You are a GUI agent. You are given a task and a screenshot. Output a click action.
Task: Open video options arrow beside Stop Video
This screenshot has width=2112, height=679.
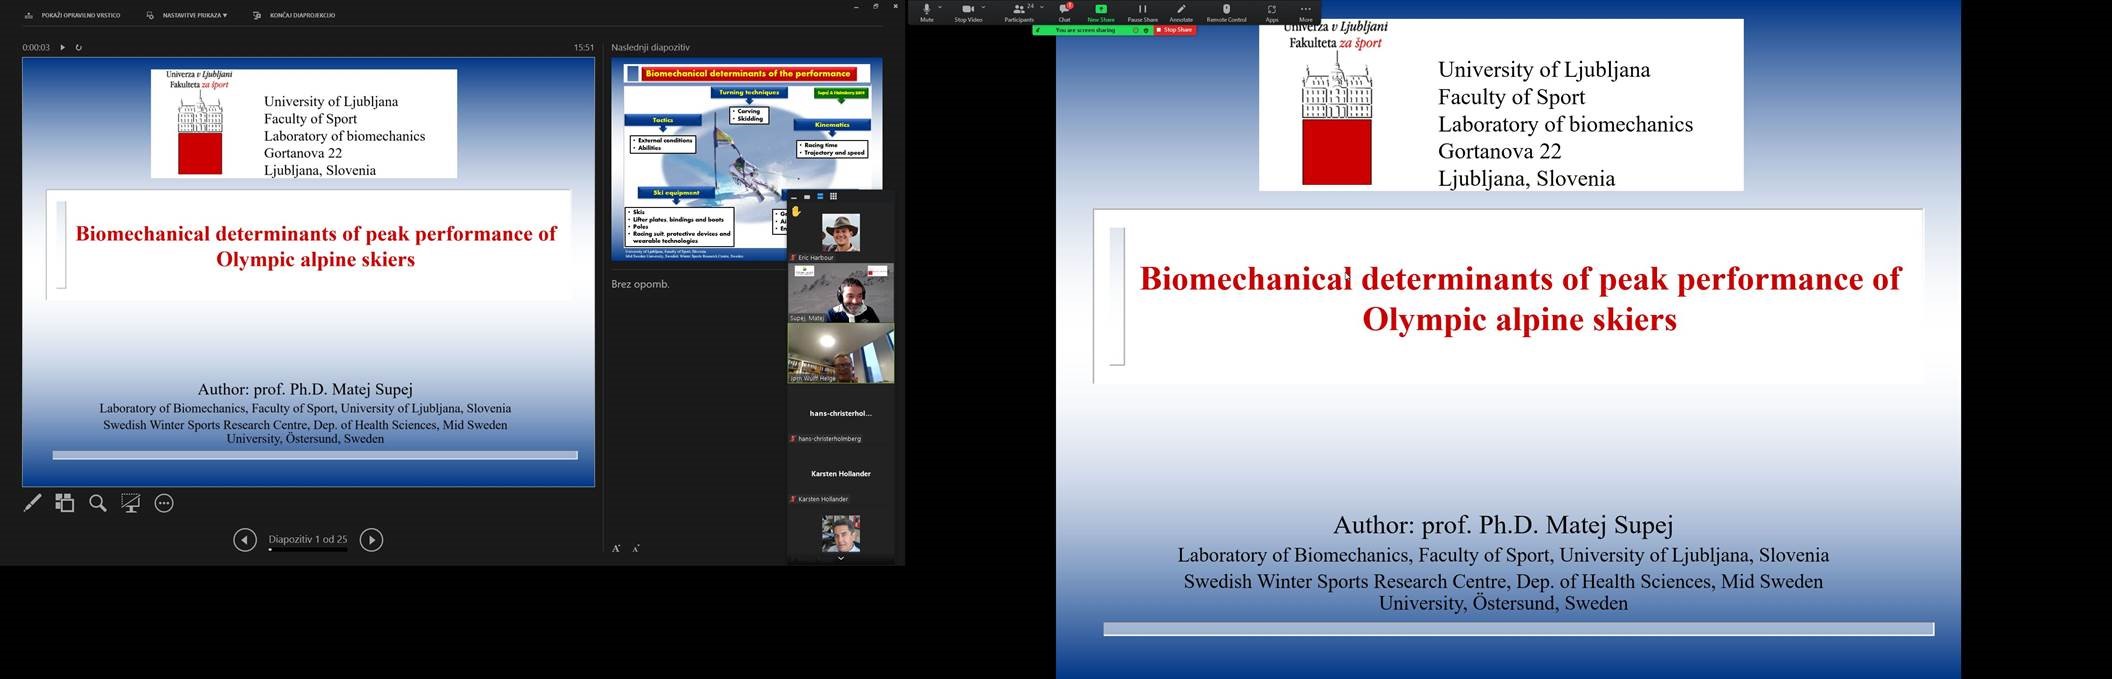(984, 7)
